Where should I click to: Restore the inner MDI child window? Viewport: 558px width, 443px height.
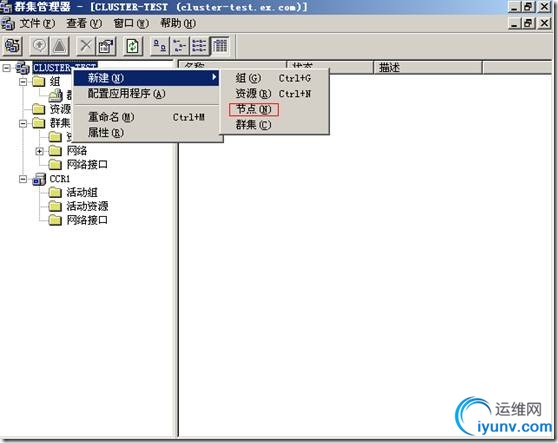[x=528, y=23]
